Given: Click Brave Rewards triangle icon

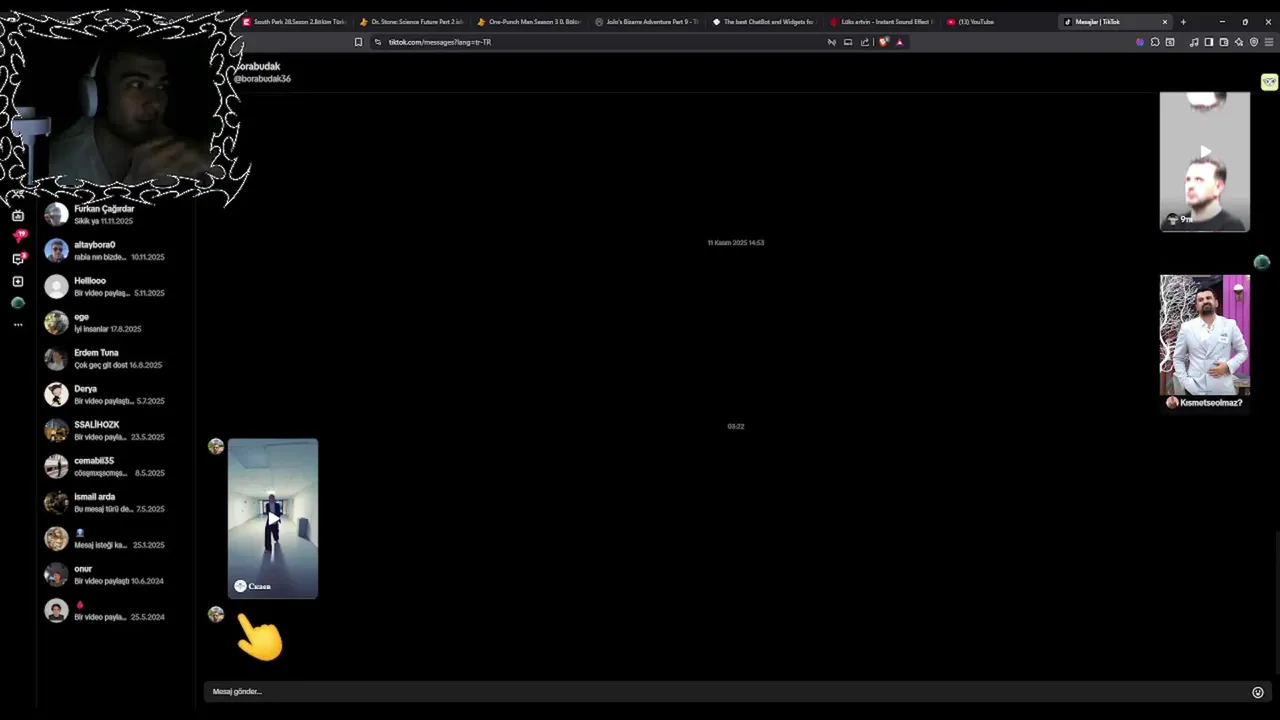Looking at the screenshot, I should coord(899,42).
